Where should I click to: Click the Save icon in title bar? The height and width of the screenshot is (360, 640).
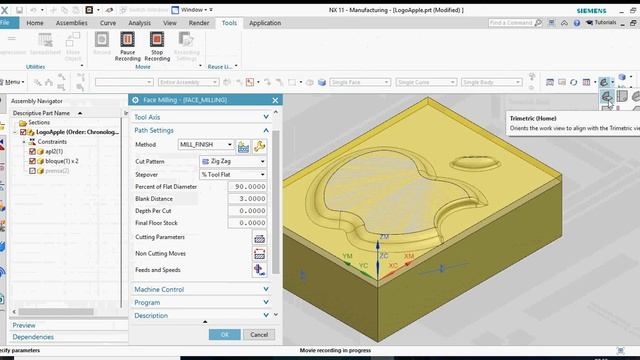pos(19,10)
